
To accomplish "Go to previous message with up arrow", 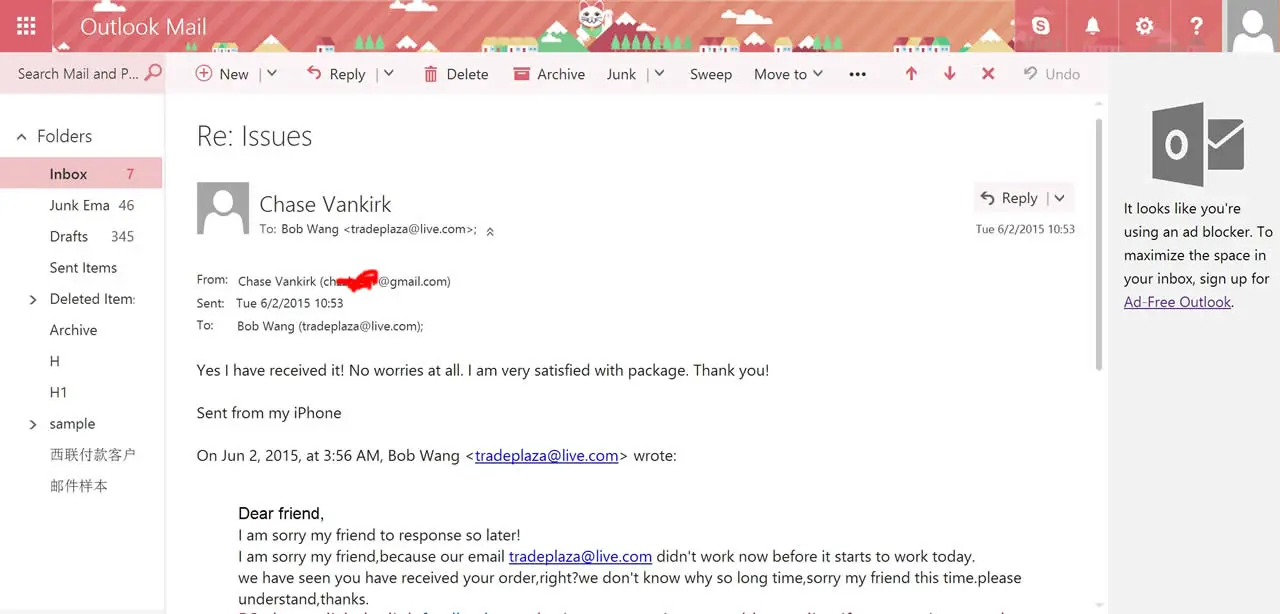I will pyautogui.click(x=911, y=74).
